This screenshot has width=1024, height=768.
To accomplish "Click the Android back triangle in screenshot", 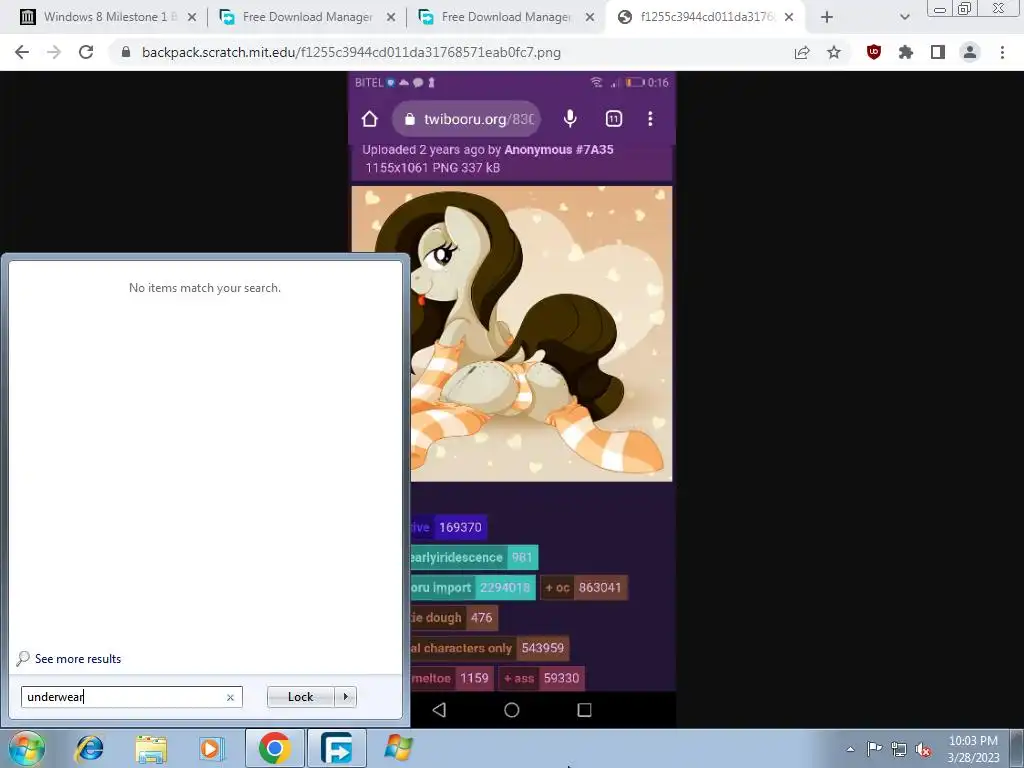I will click(440, 710).
